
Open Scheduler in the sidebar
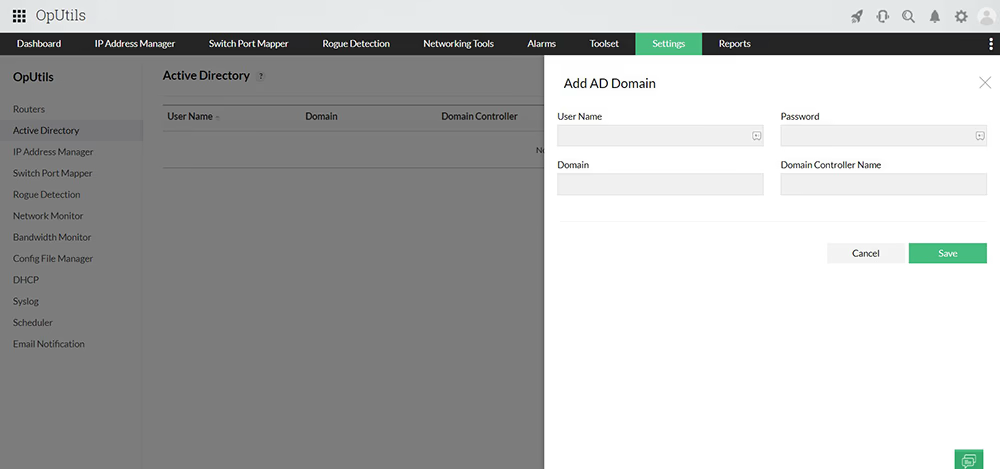(x=33, y=322)
